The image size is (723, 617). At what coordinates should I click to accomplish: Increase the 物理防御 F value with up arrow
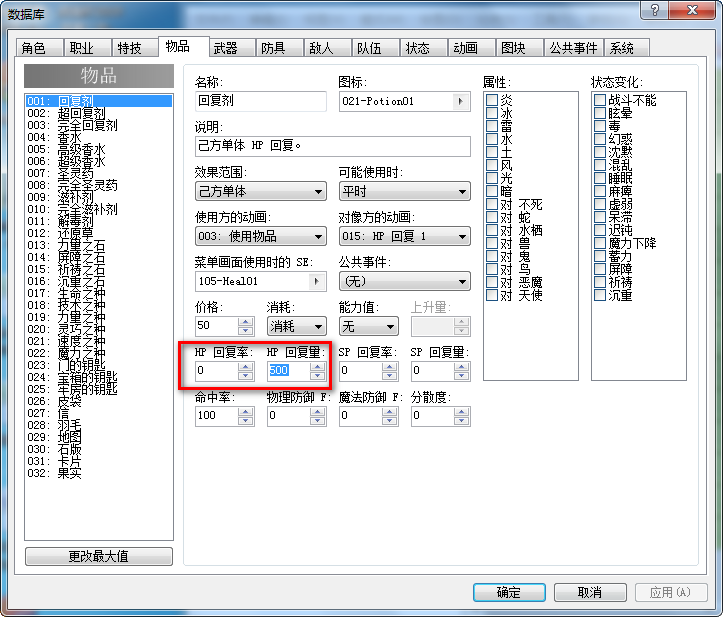pyautogui.click(x=318, y=412)
